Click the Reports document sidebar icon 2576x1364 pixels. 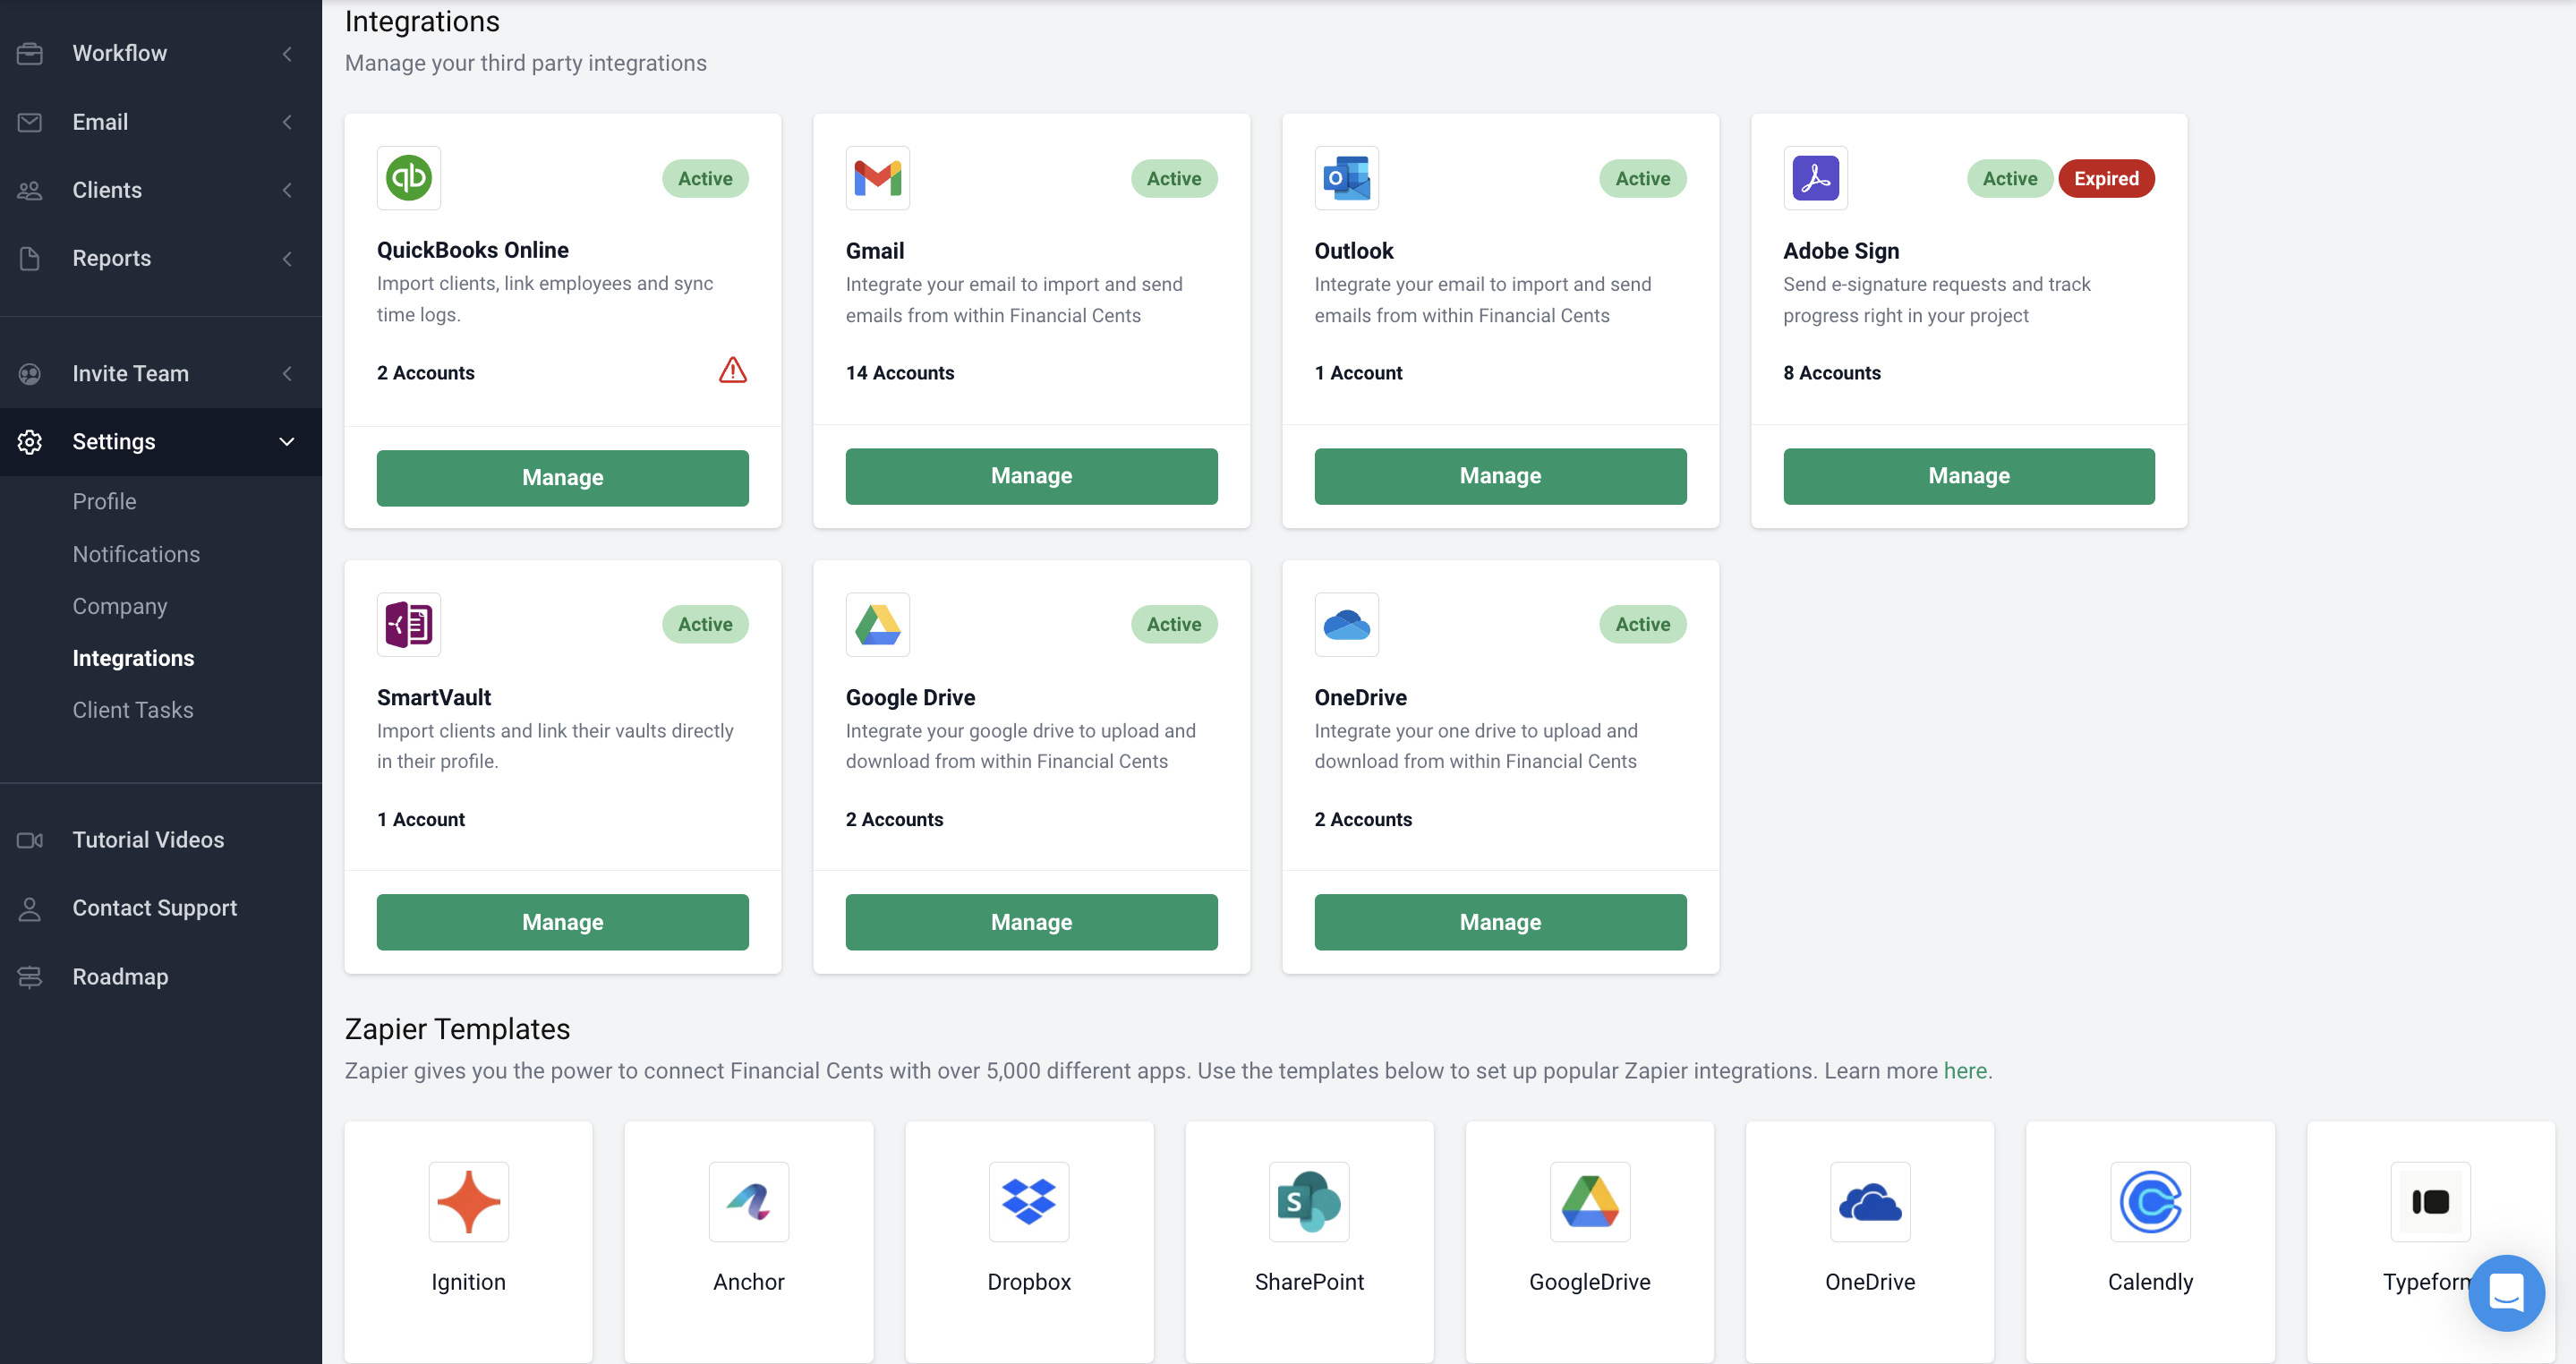tap(30, 258)
